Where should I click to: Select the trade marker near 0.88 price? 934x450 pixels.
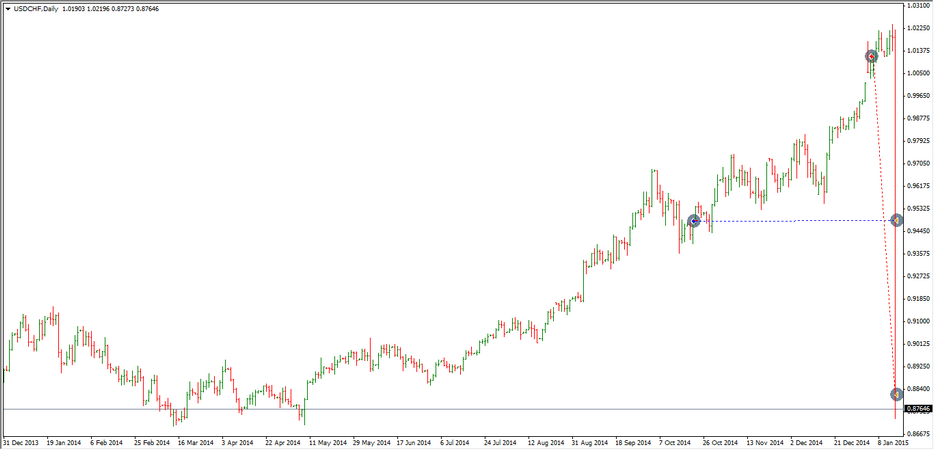click(x=897, y=394)
